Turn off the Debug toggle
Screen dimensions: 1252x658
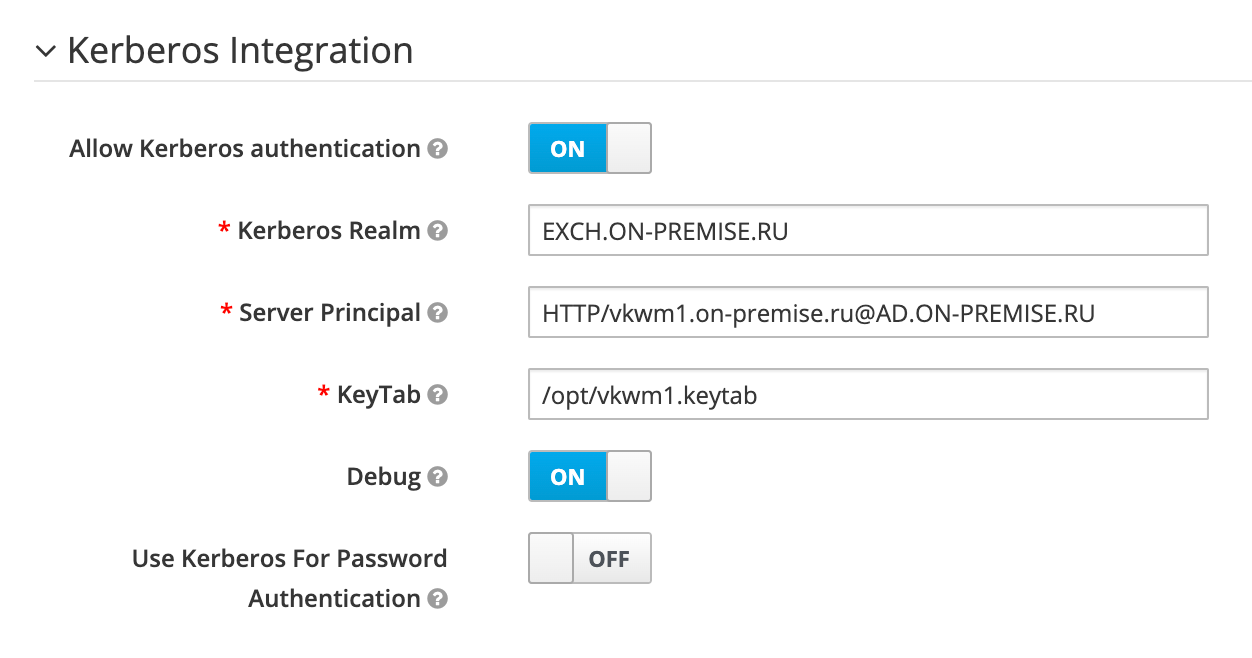[589, 477]
